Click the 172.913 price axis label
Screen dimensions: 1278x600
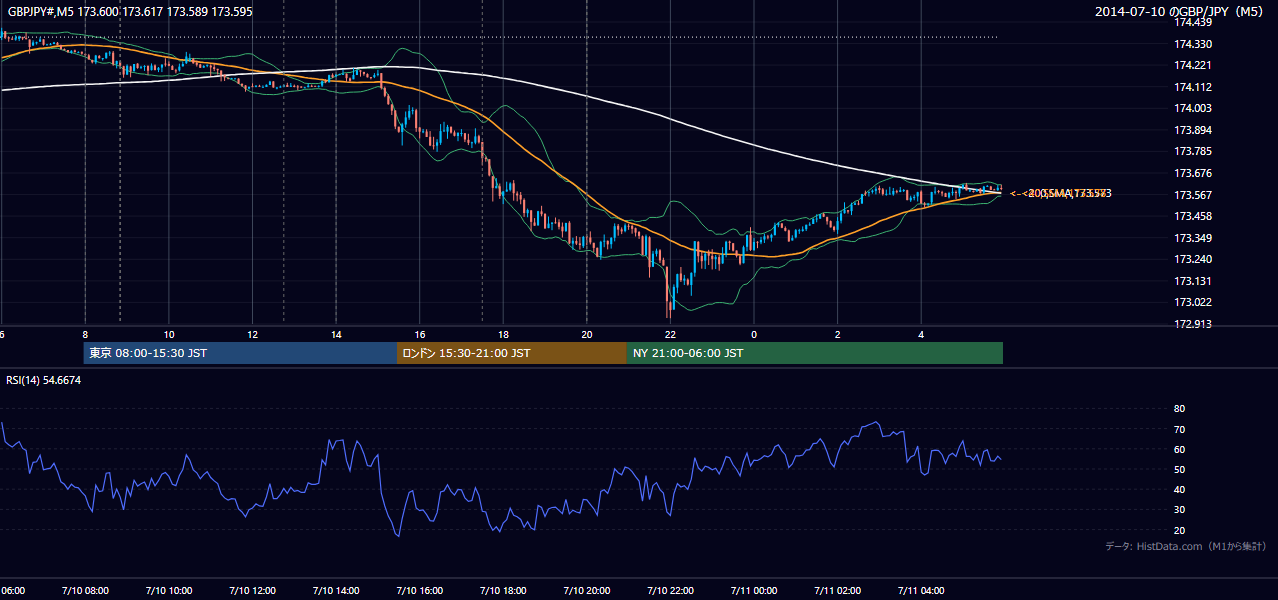tap(1192, 324)
